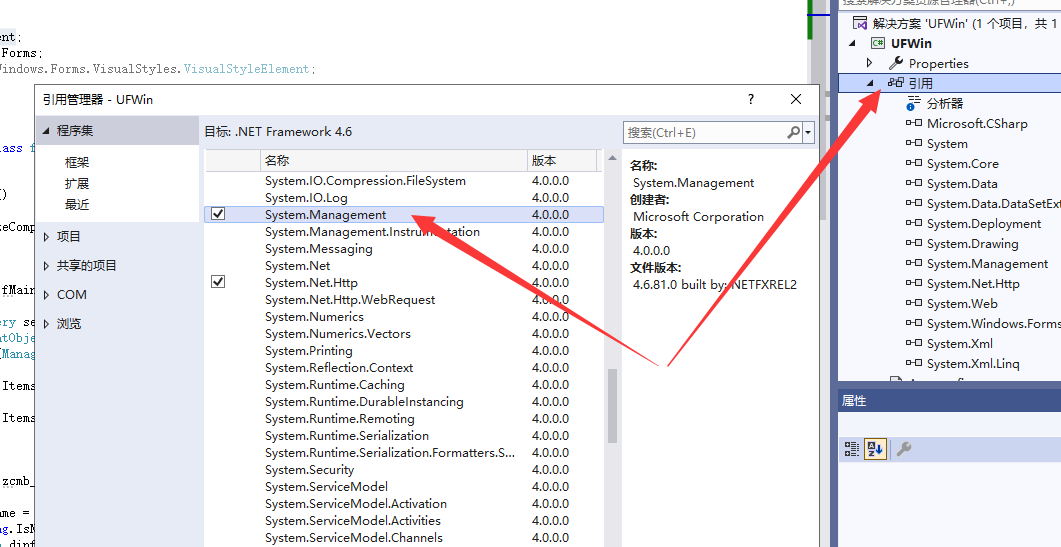1061x547 pixels.
Task: Uncheck the System.Management assembly checkbox
Action: click(x=218, y=215)
